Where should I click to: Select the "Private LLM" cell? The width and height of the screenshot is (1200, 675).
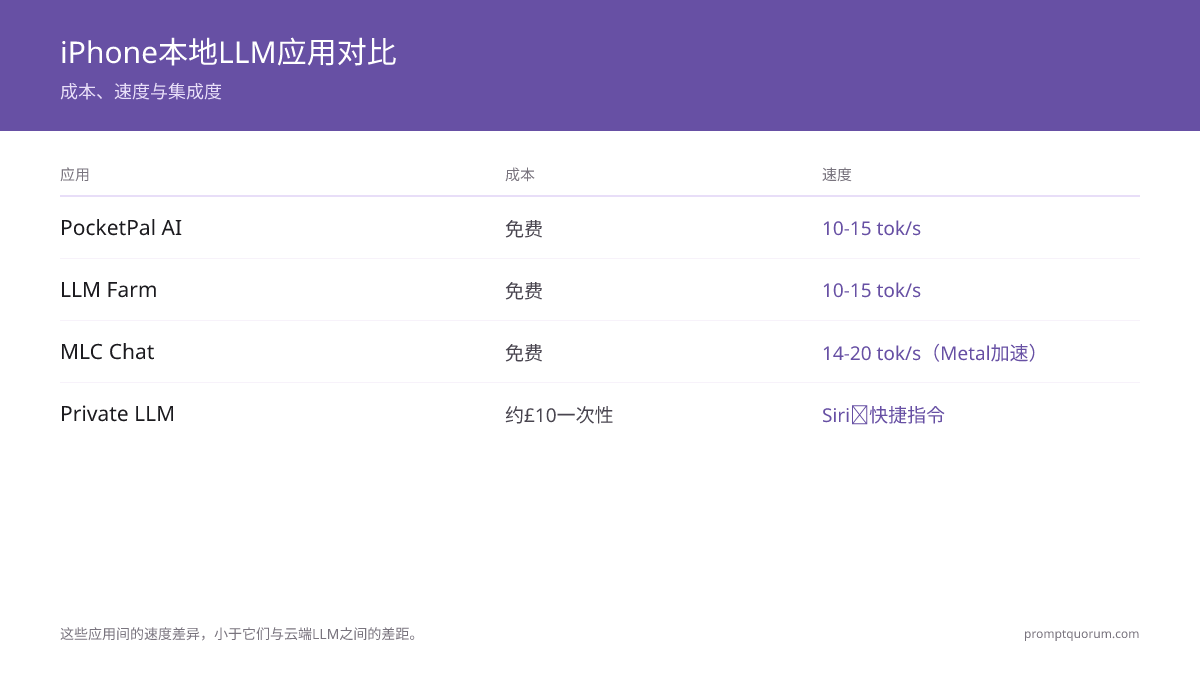coord(117,414)
